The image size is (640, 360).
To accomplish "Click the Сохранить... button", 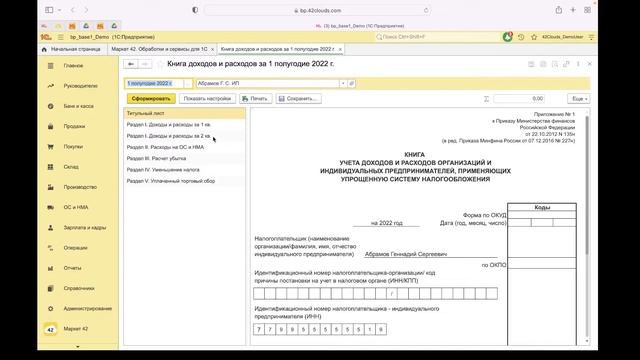I will [x=298, y=99].
